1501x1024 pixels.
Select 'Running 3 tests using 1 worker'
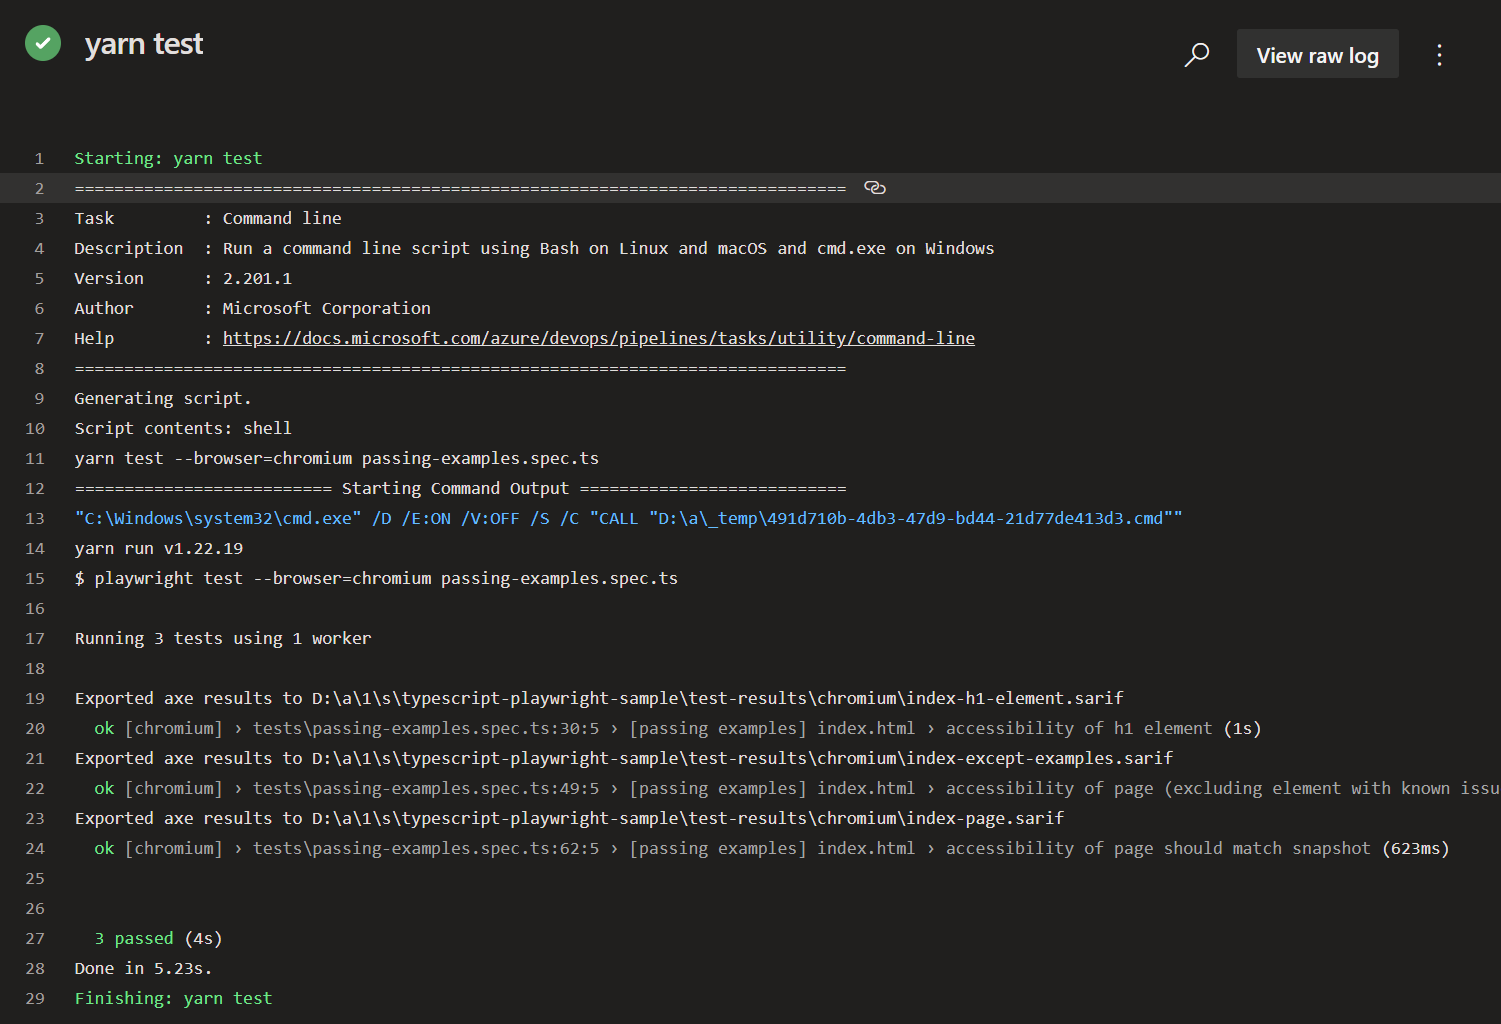pyautogui.click(x=223, y=638)
